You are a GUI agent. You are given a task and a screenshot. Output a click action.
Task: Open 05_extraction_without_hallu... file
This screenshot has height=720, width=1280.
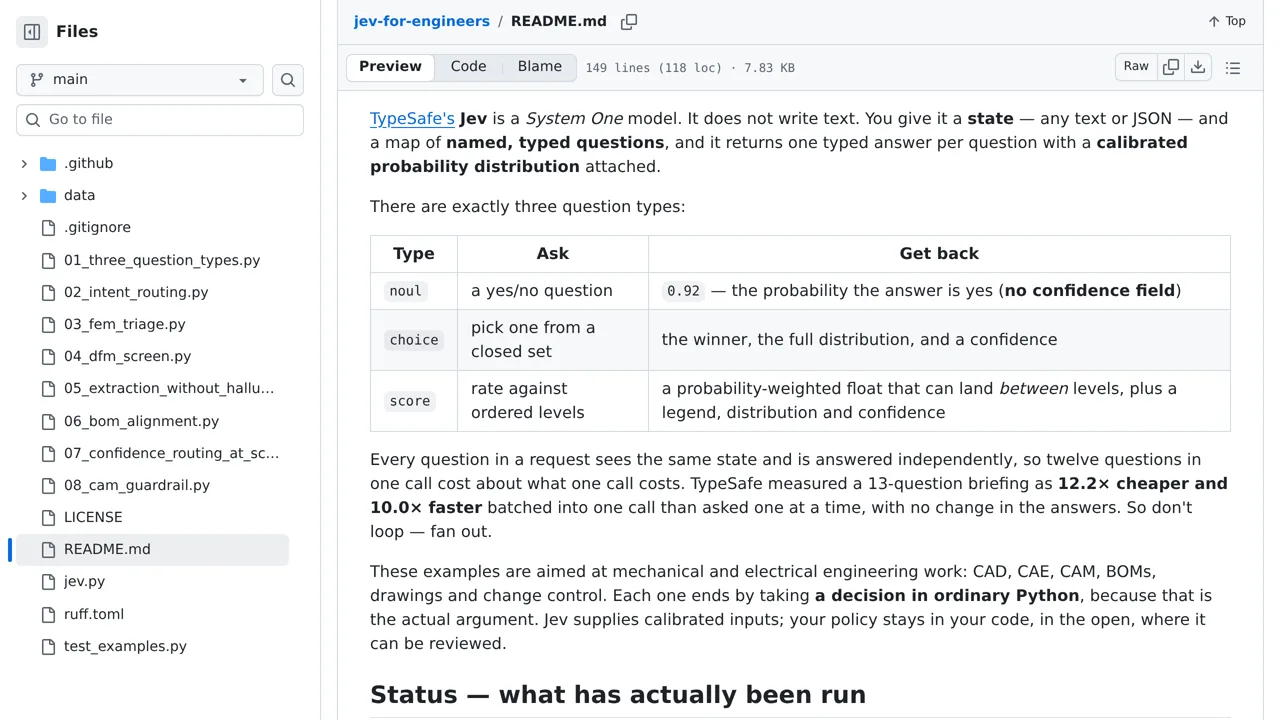169,388
